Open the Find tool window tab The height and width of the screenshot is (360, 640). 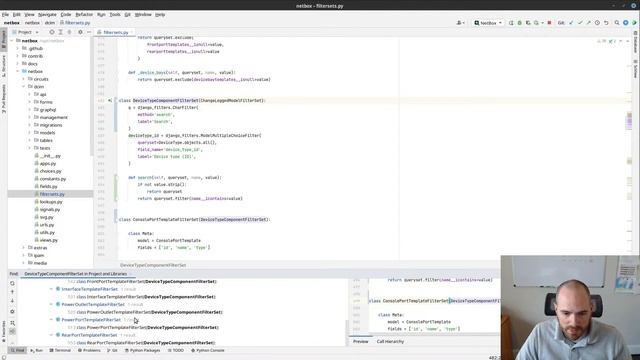pyautogui.click(x=18, y=350)
